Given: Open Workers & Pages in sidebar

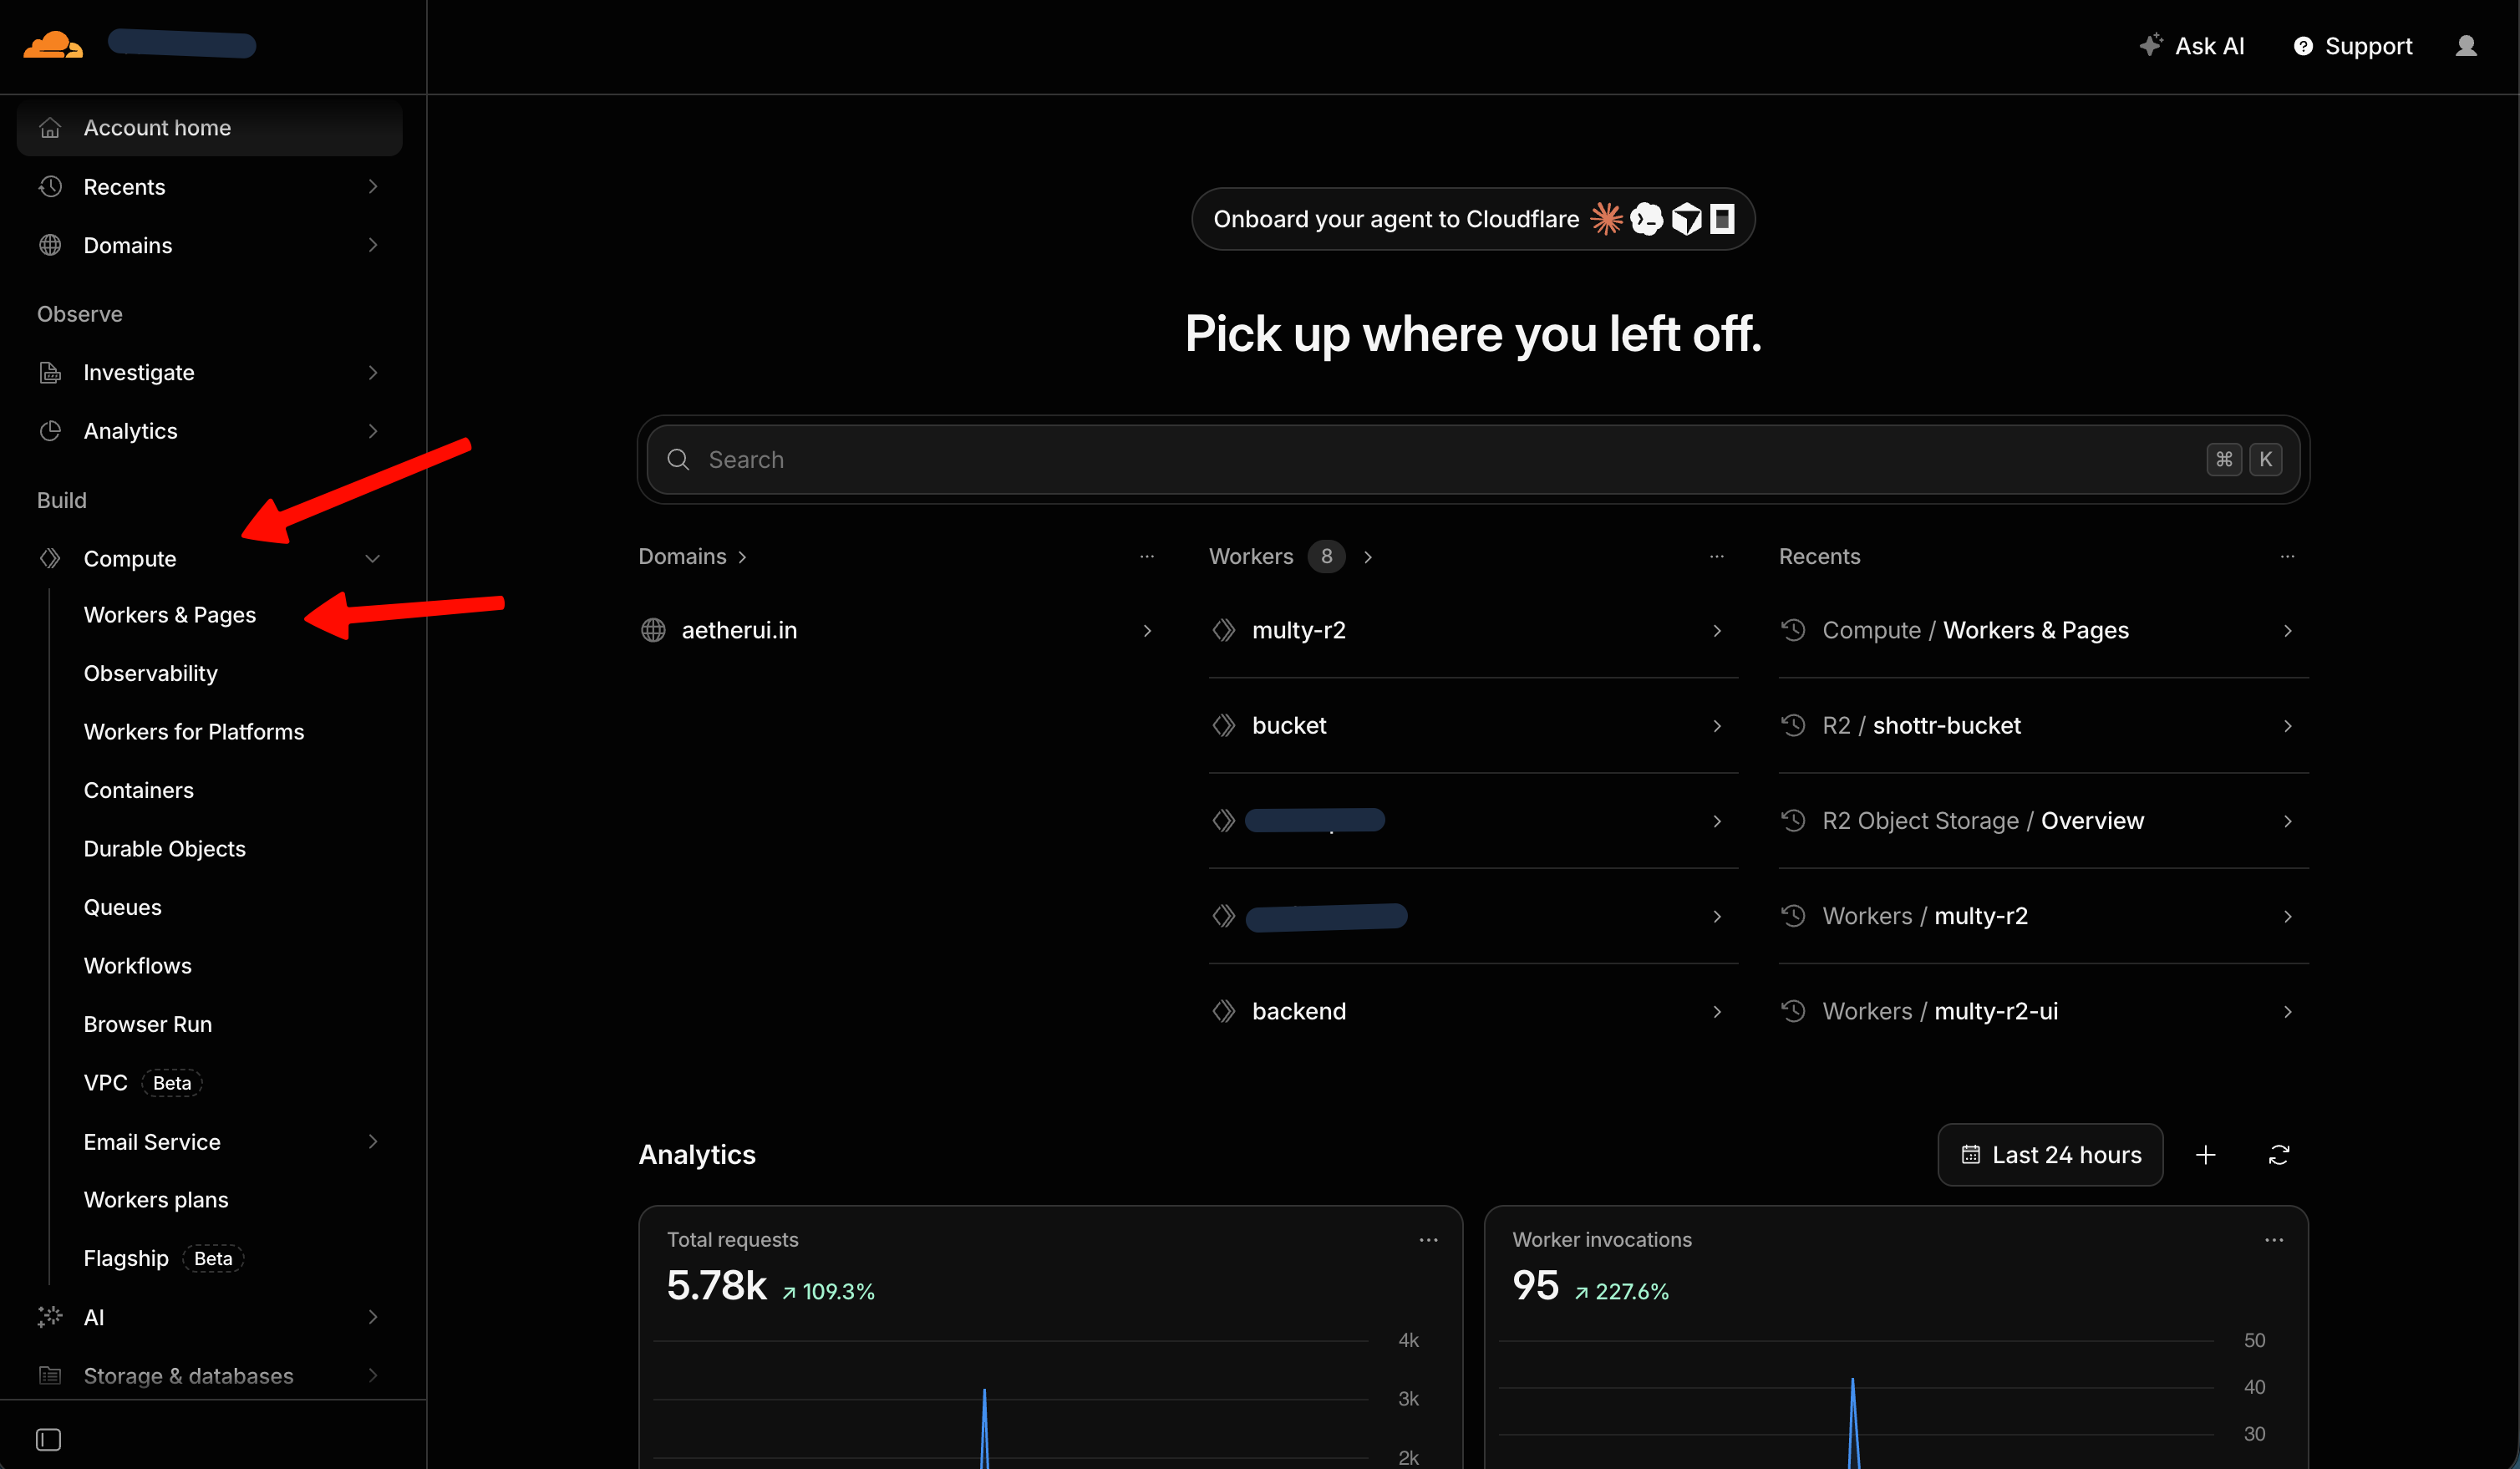Looking at the screenshot, I should (170, 615).
